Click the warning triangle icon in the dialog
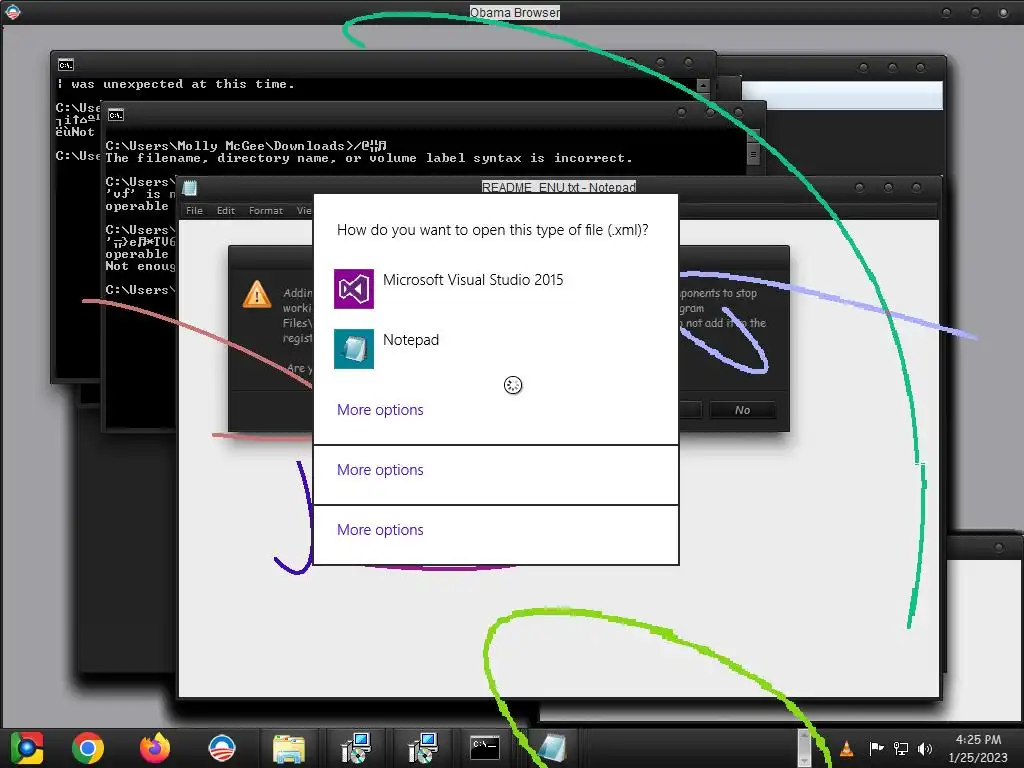Image resolution: width=1024 pixels, height=768 pixels. [x=257, y=295]
